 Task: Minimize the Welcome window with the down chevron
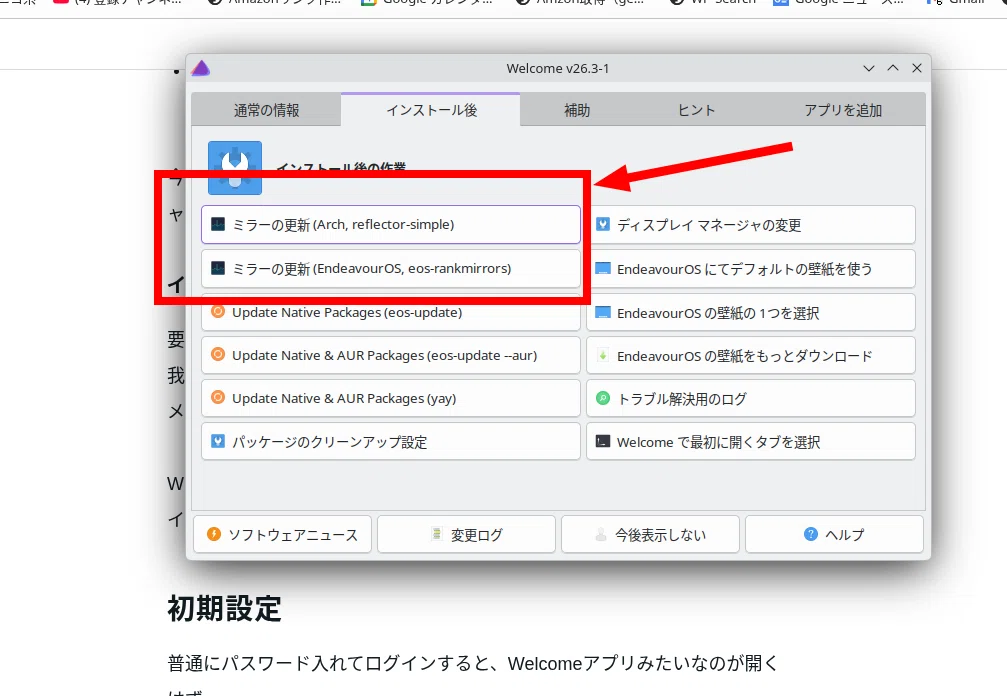click(869, 68)
